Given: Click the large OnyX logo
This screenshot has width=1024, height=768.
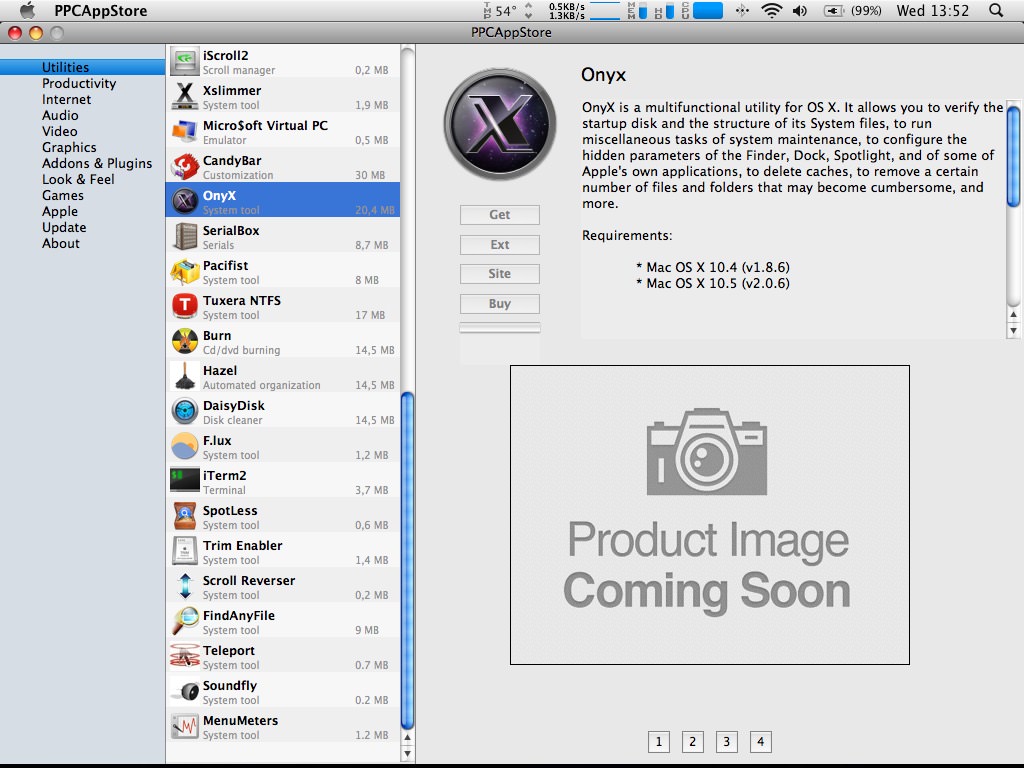Looking at the screenshot, I should point(500,124).
